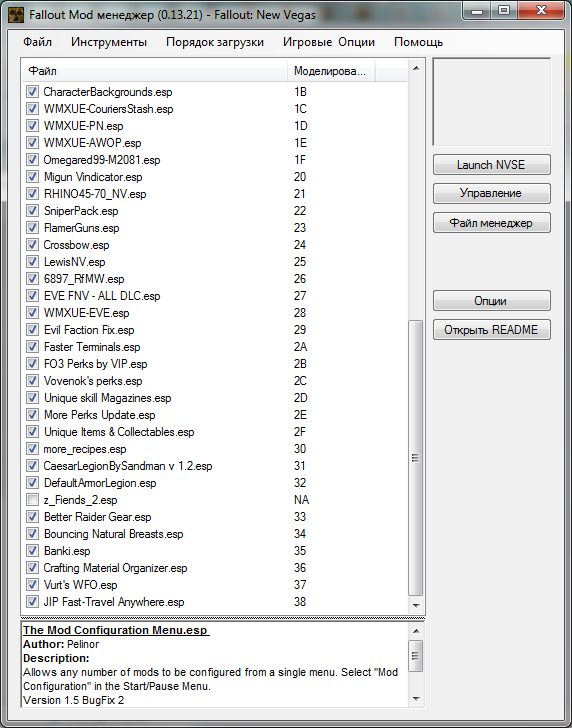This screenshot has height=728, width=572.
Task: Click description panel scrollbar up arrow
Action: click(416, 631)
